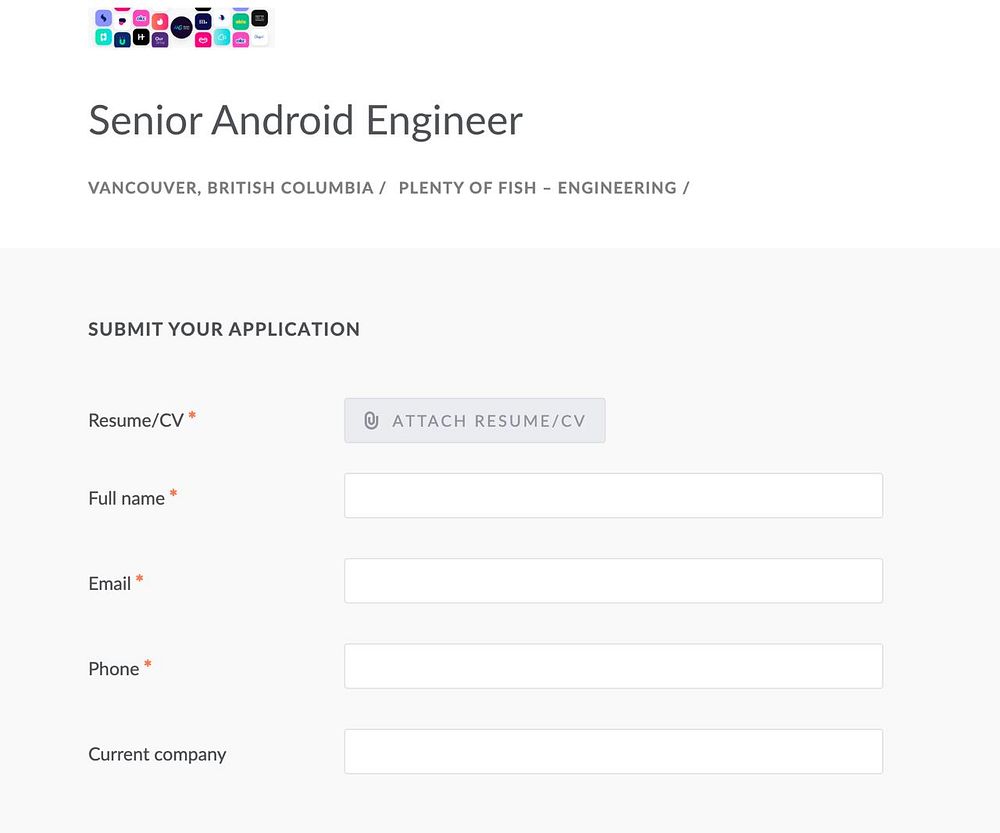The image size is (1000, 833).
Task: Click the paperclip icon on the attach button
Action: 371,421
